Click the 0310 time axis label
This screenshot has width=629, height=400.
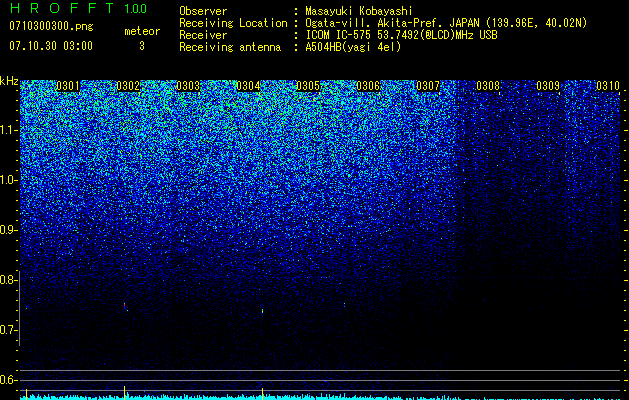coord(608,86)
